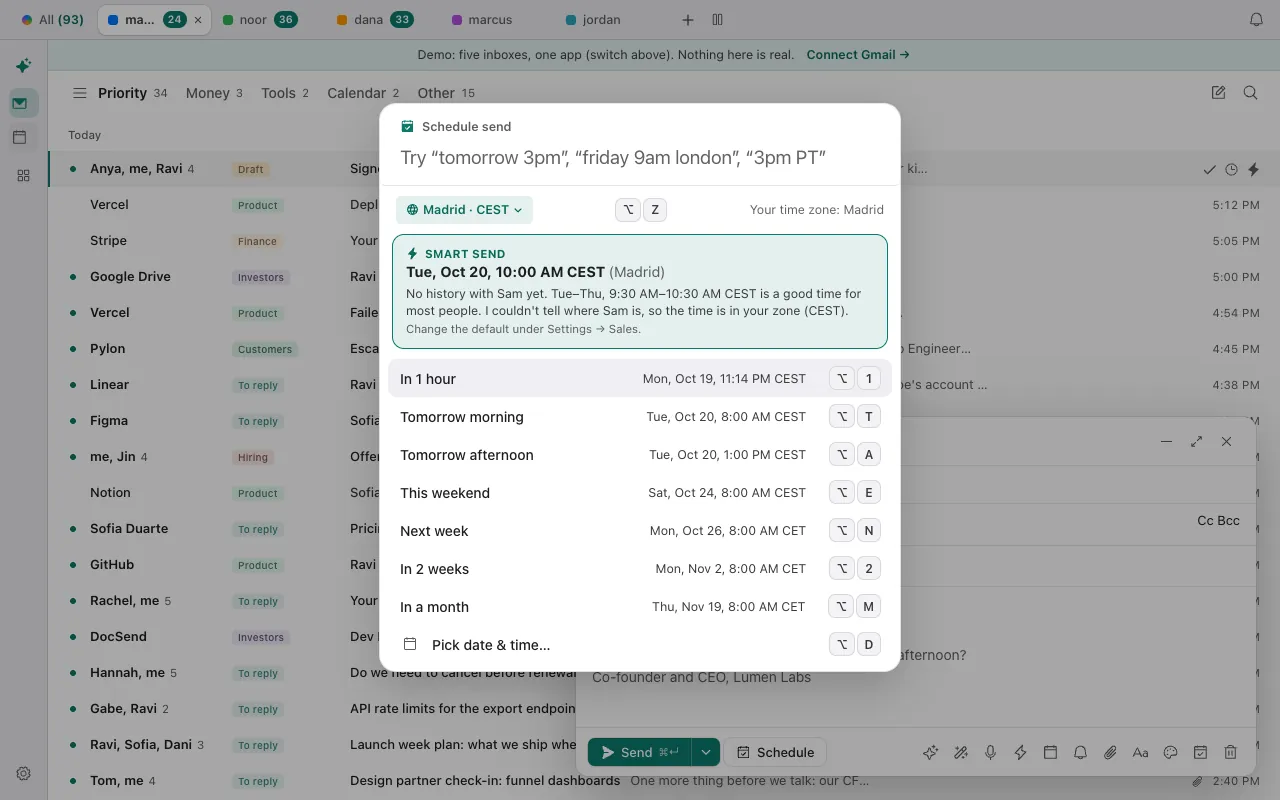Select the 'Next week' schedule option

(x=640, y=531)
